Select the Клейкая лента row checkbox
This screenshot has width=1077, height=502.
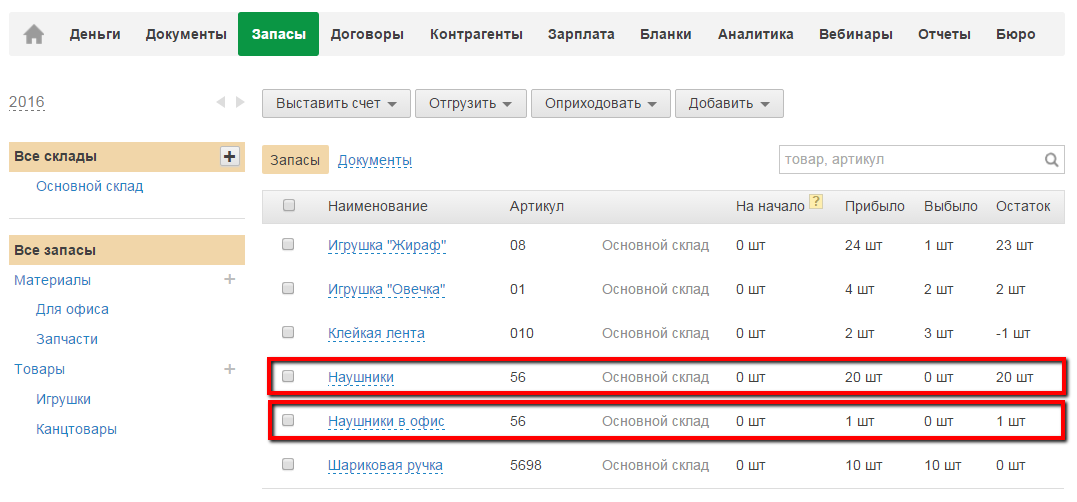289,333
